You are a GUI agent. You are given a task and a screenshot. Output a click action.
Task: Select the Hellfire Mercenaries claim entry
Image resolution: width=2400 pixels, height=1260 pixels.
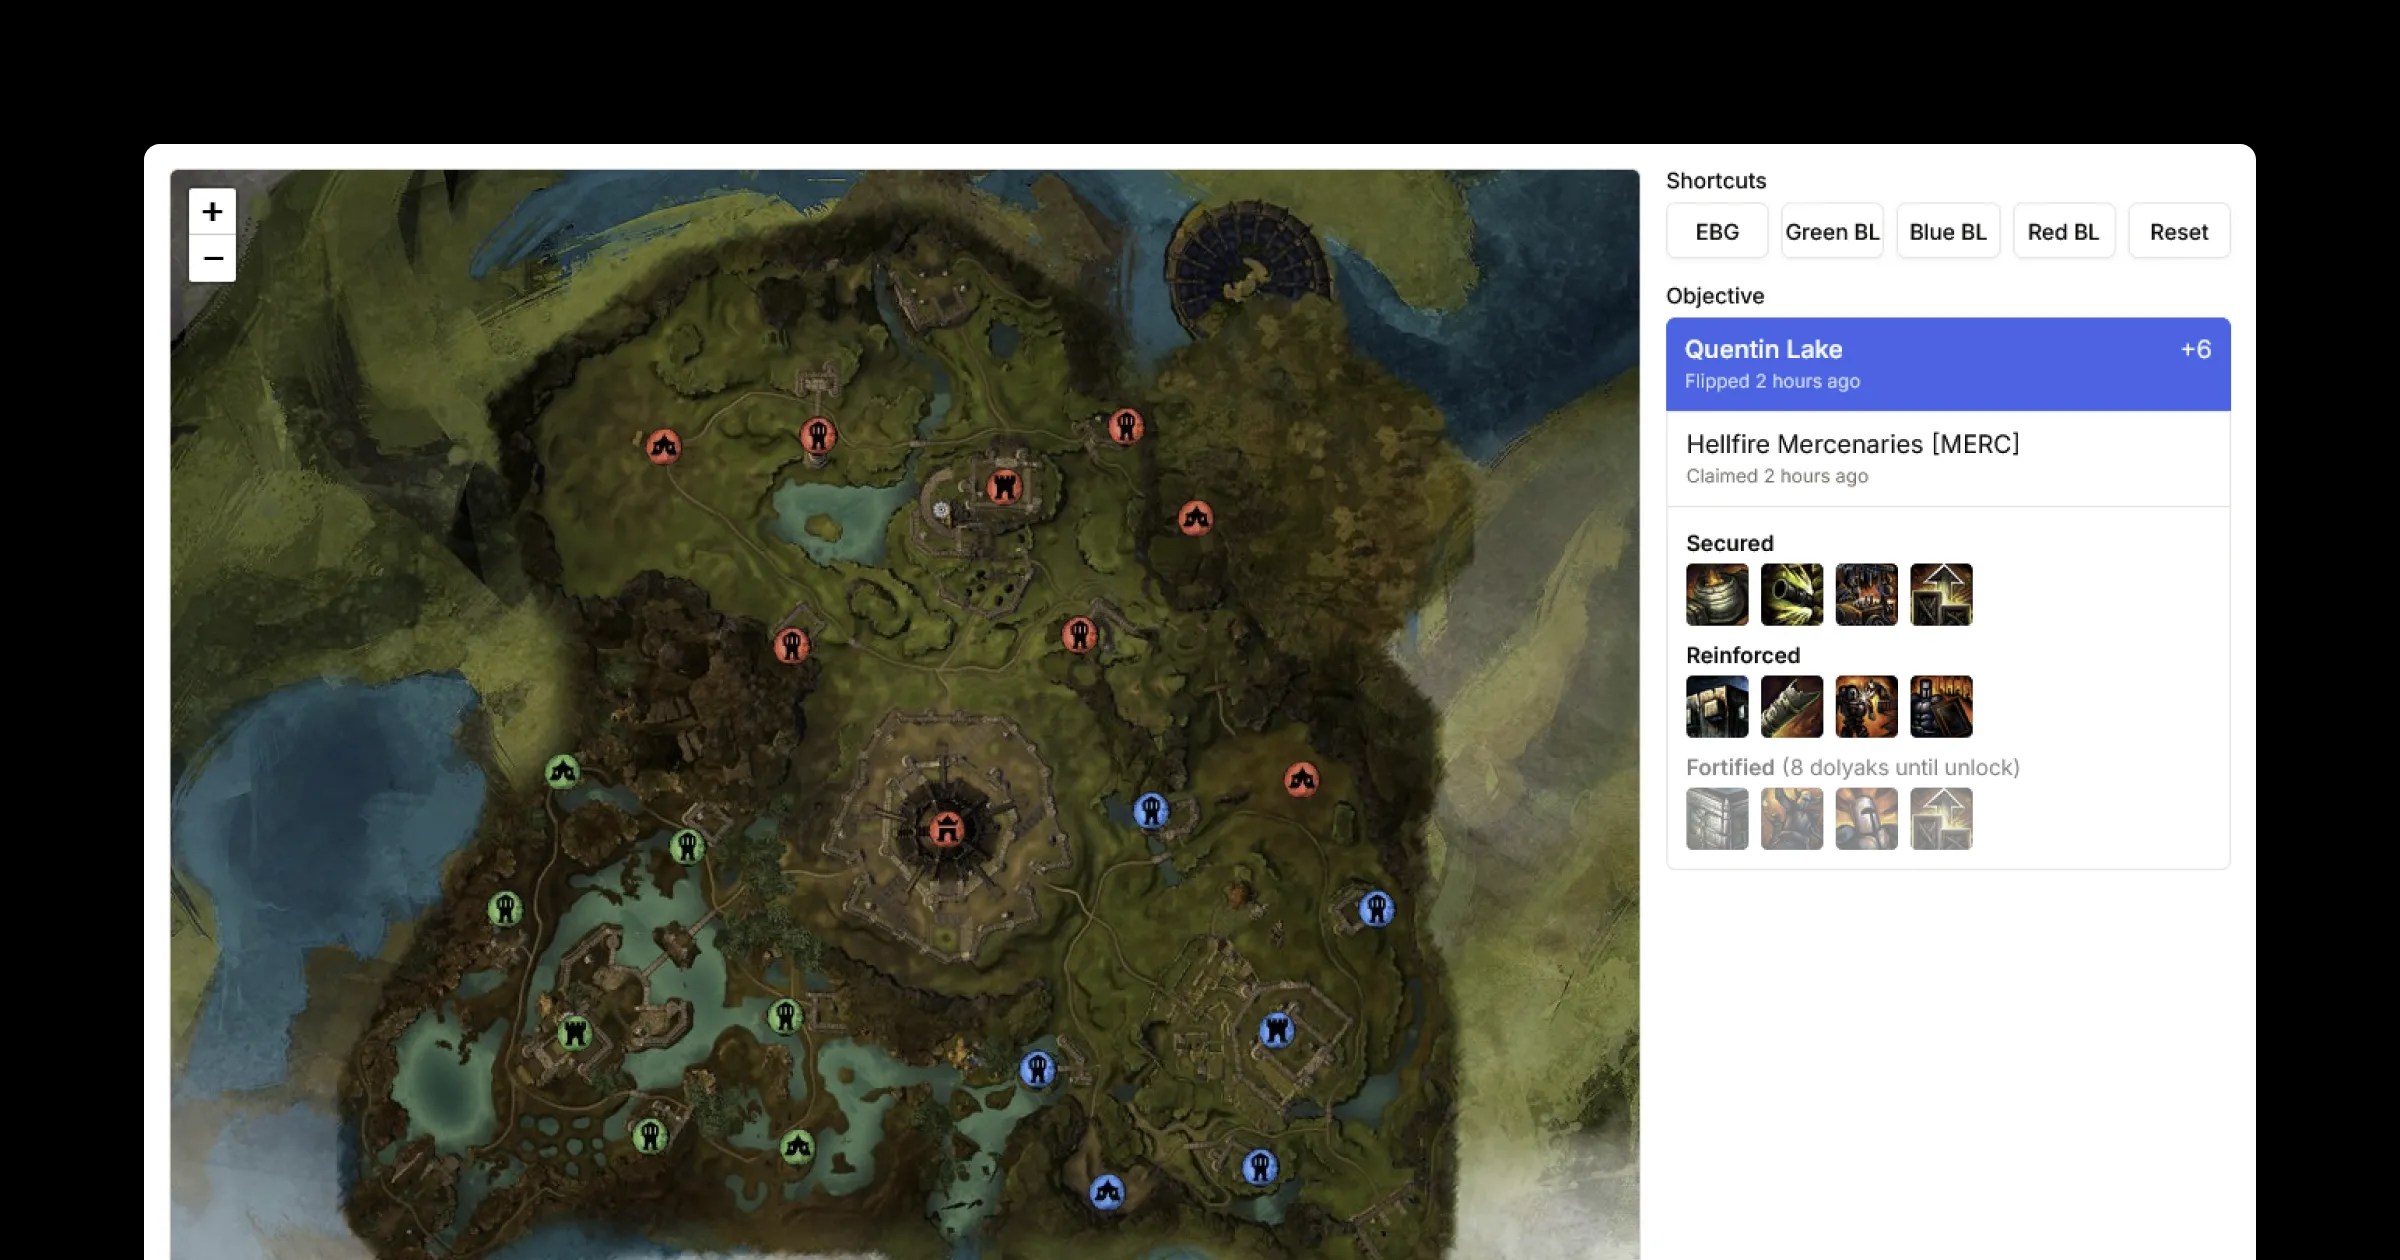coord(1948,458)
